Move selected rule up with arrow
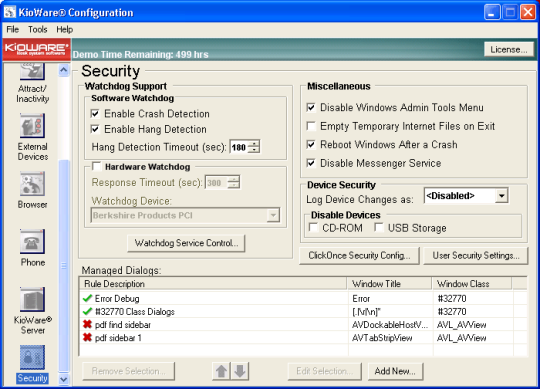 [x=221, y=371]
